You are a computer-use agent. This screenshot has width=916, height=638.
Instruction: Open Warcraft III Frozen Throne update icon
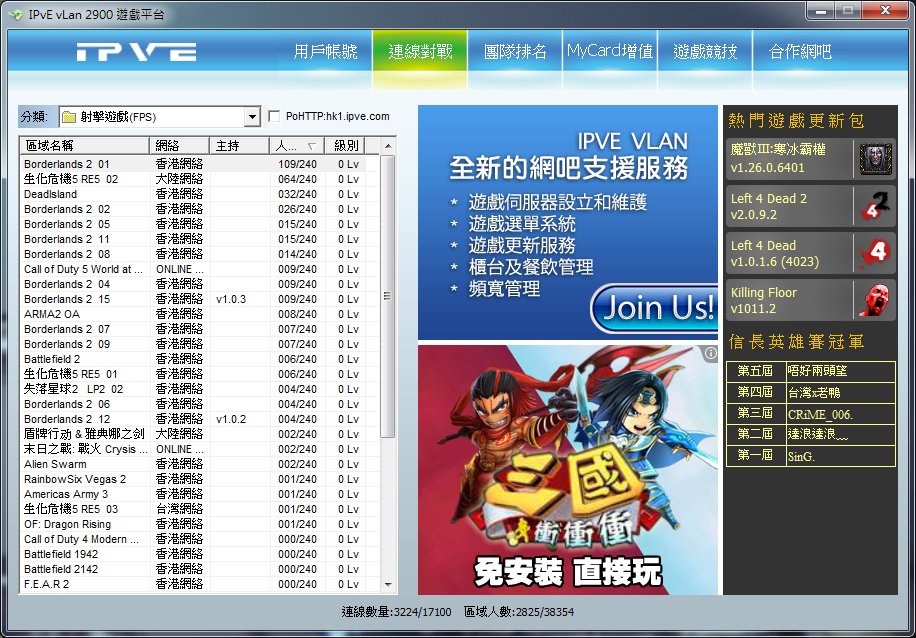click(x=876, y=160)
